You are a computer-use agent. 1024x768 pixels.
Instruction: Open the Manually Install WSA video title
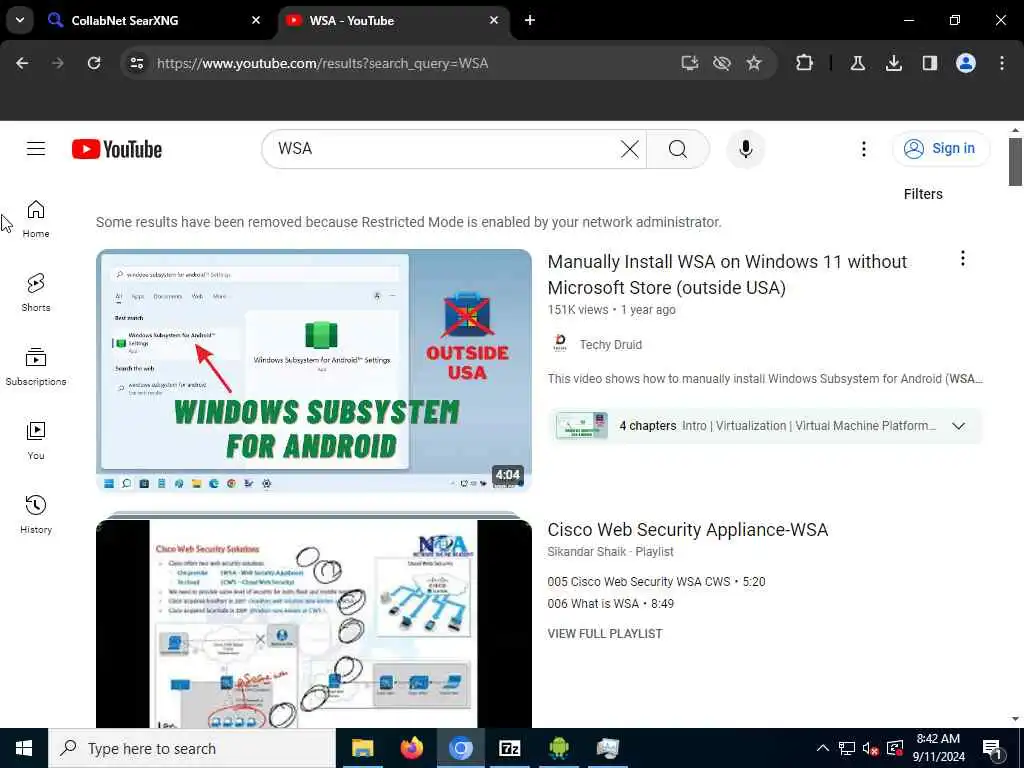tap(727, 274)
